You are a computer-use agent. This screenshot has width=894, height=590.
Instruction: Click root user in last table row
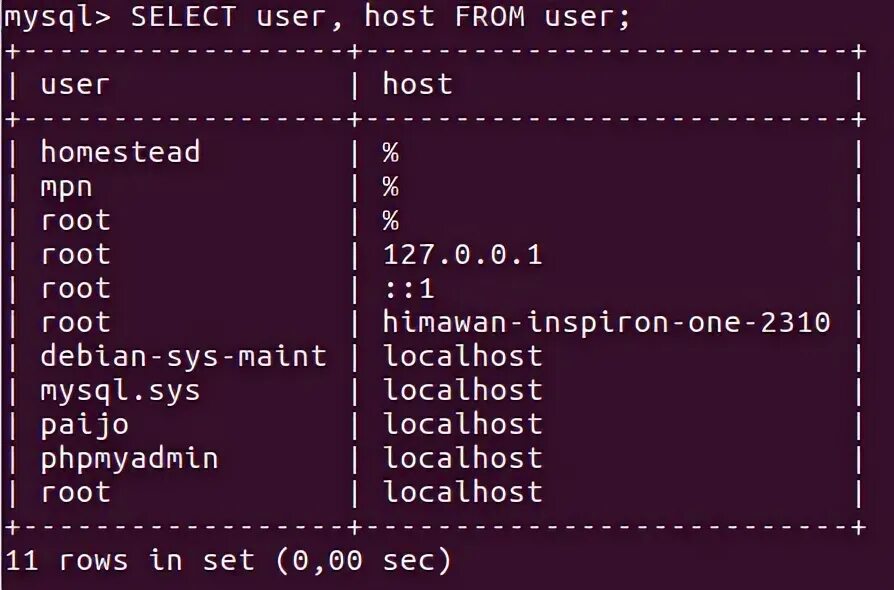pos(75,493)
